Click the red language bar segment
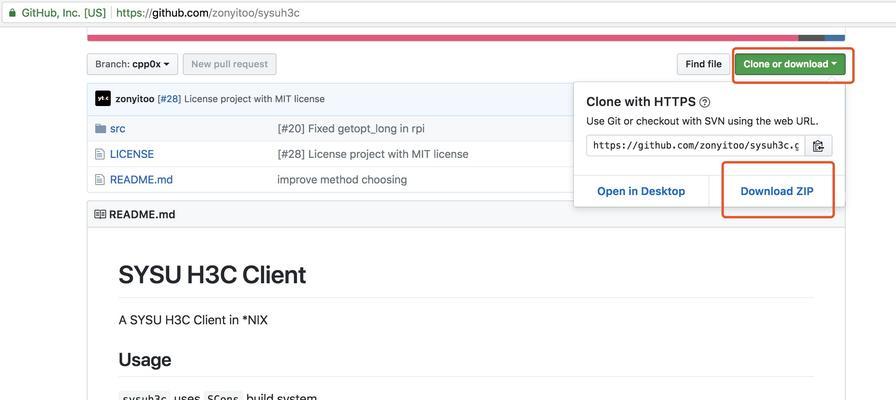The image size is (896, 400). pyautogui.click(x=442, y=38)
